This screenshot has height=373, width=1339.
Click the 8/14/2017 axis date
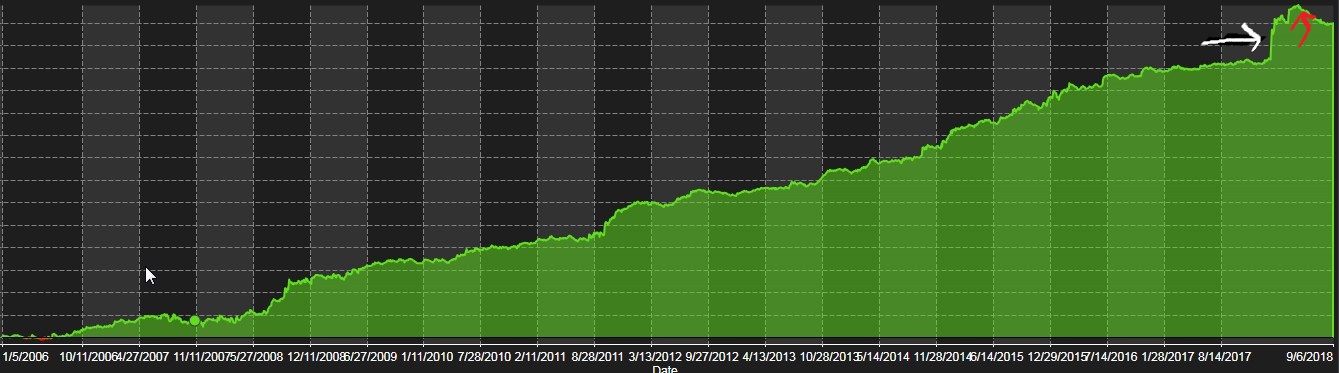1225,356
